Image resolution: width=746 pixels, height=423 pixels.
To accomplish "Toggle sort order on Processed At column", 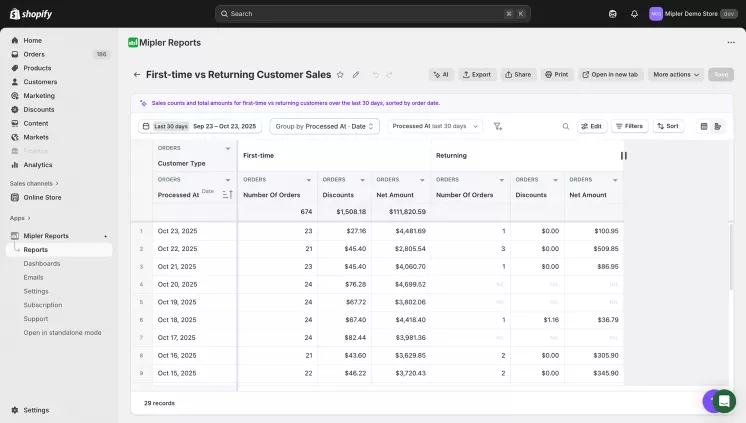I will pyautogui.click(x=227, y=195).
